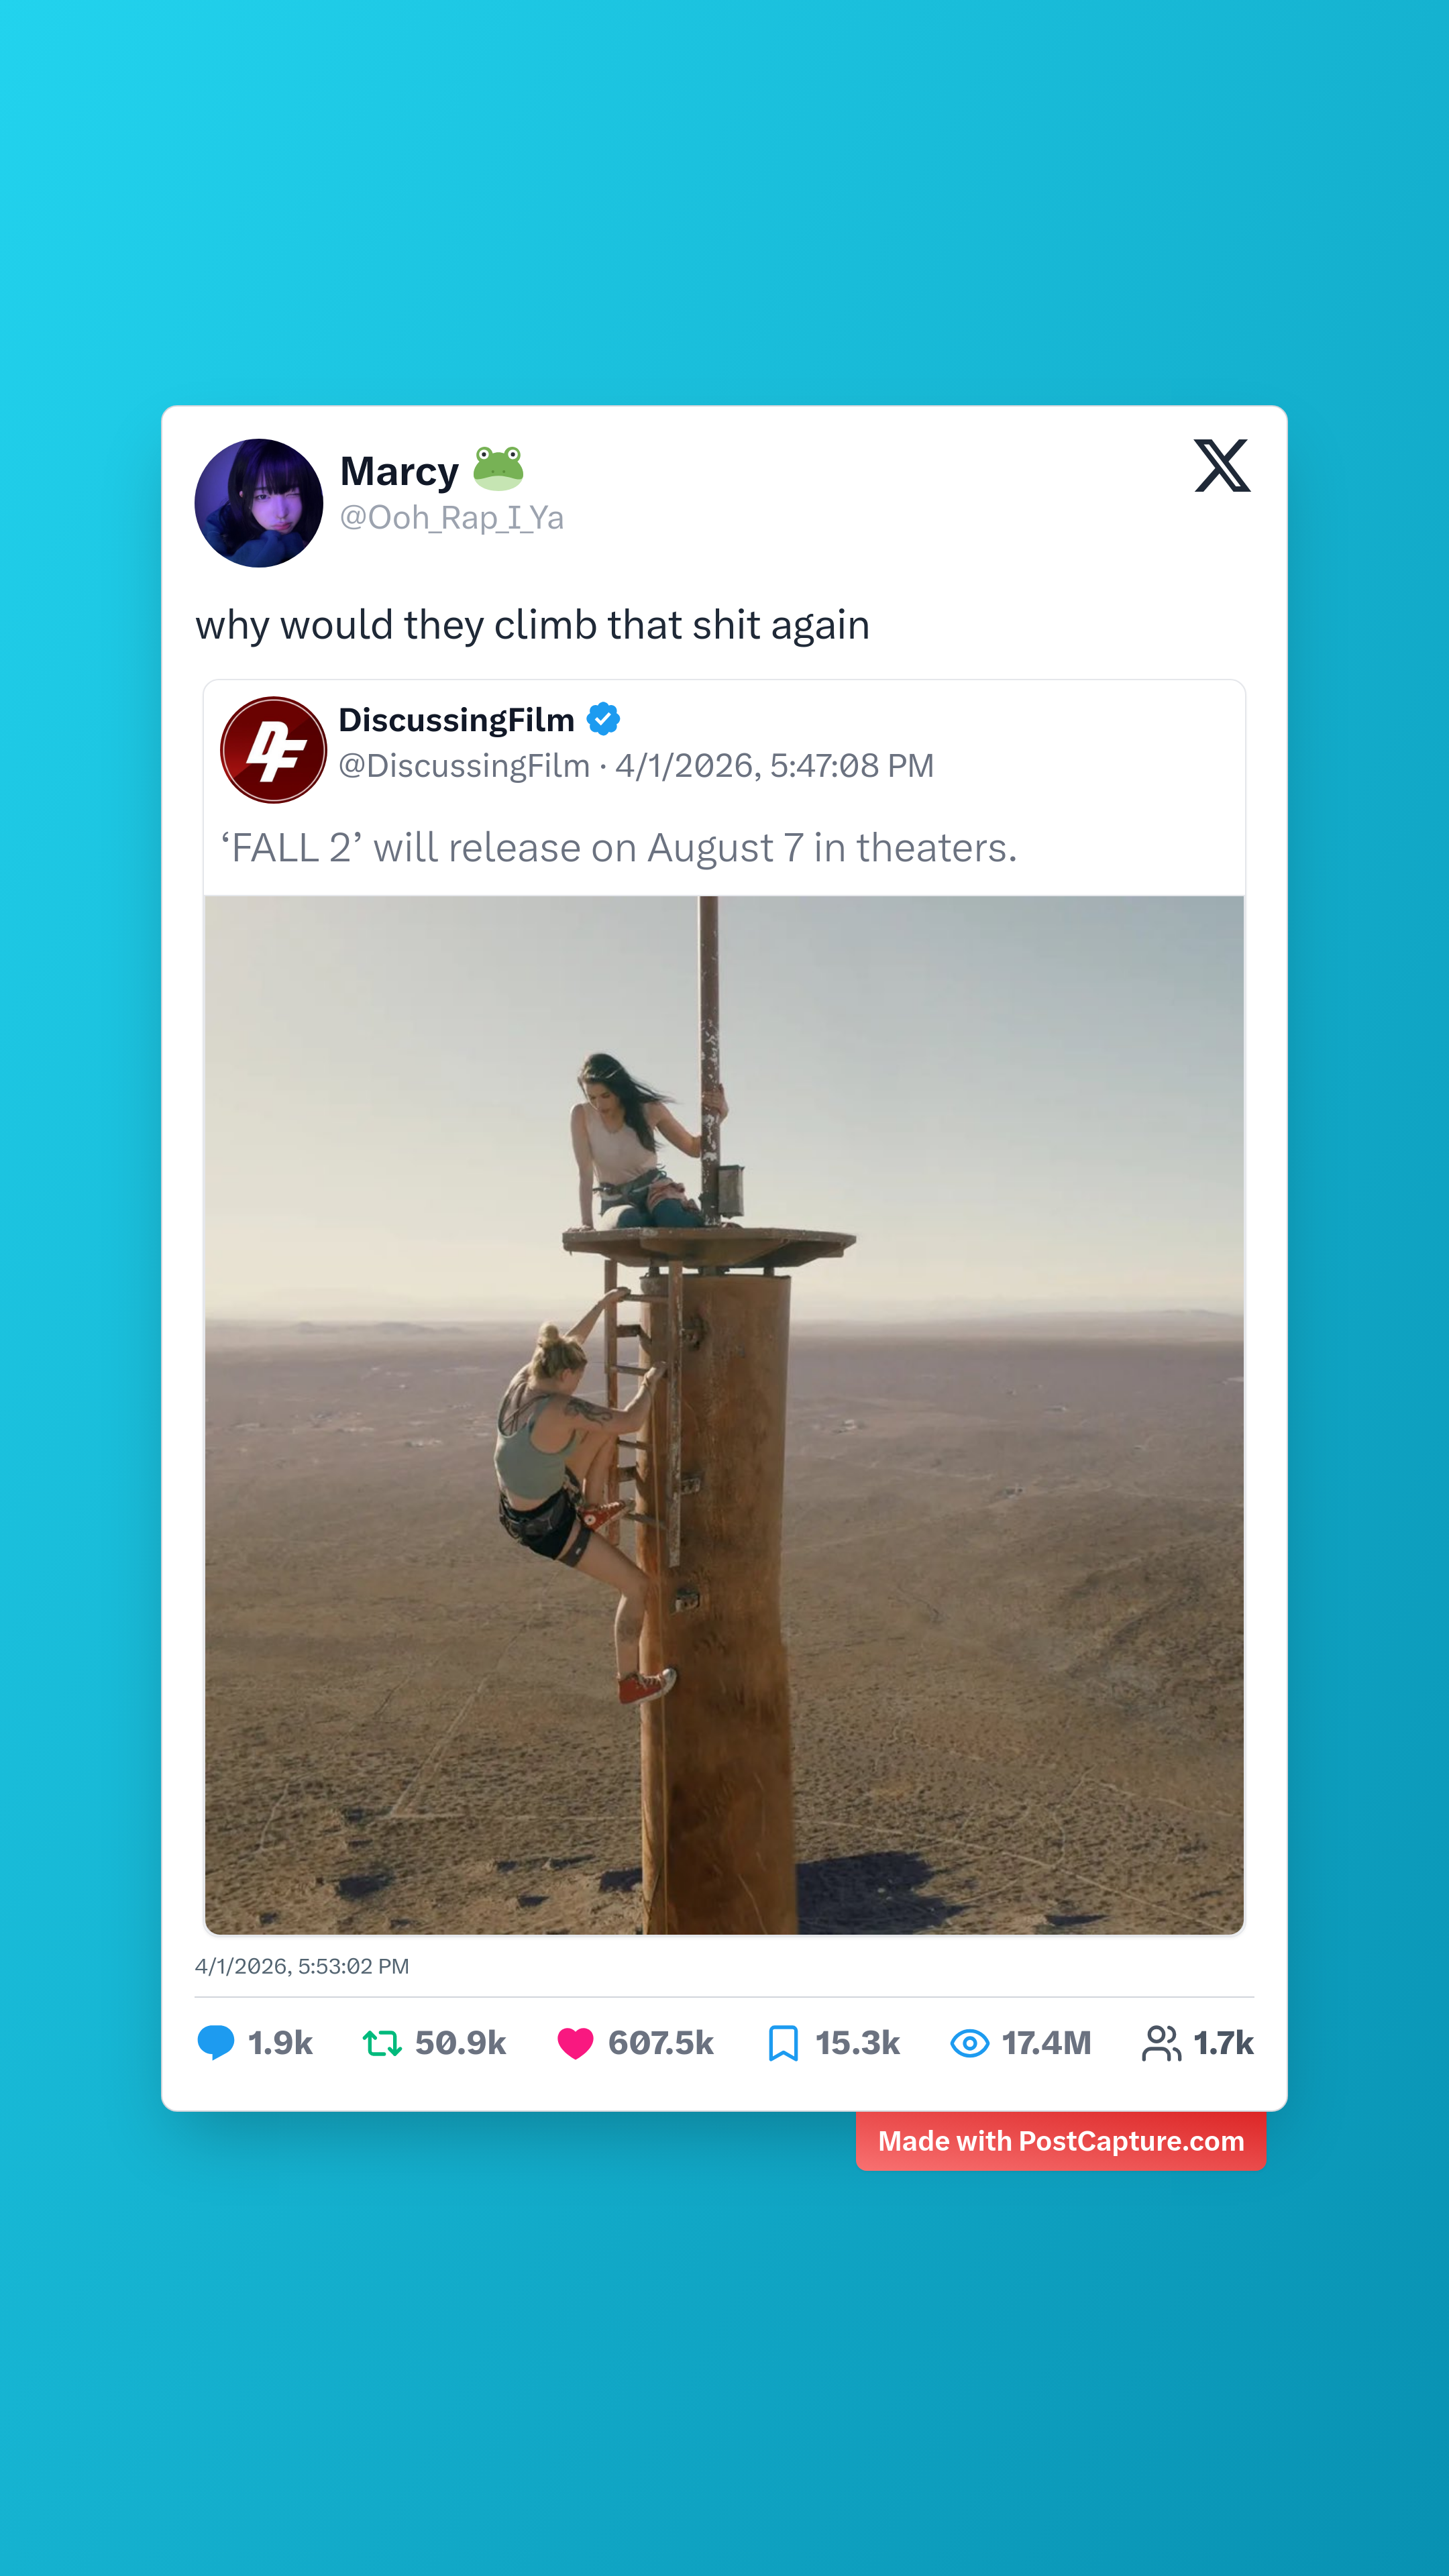Viewport: 1449px width, 2576px height.
Task: Click the 607.5k likes count
Action: pyautogui.click(x=661, y=2043)
